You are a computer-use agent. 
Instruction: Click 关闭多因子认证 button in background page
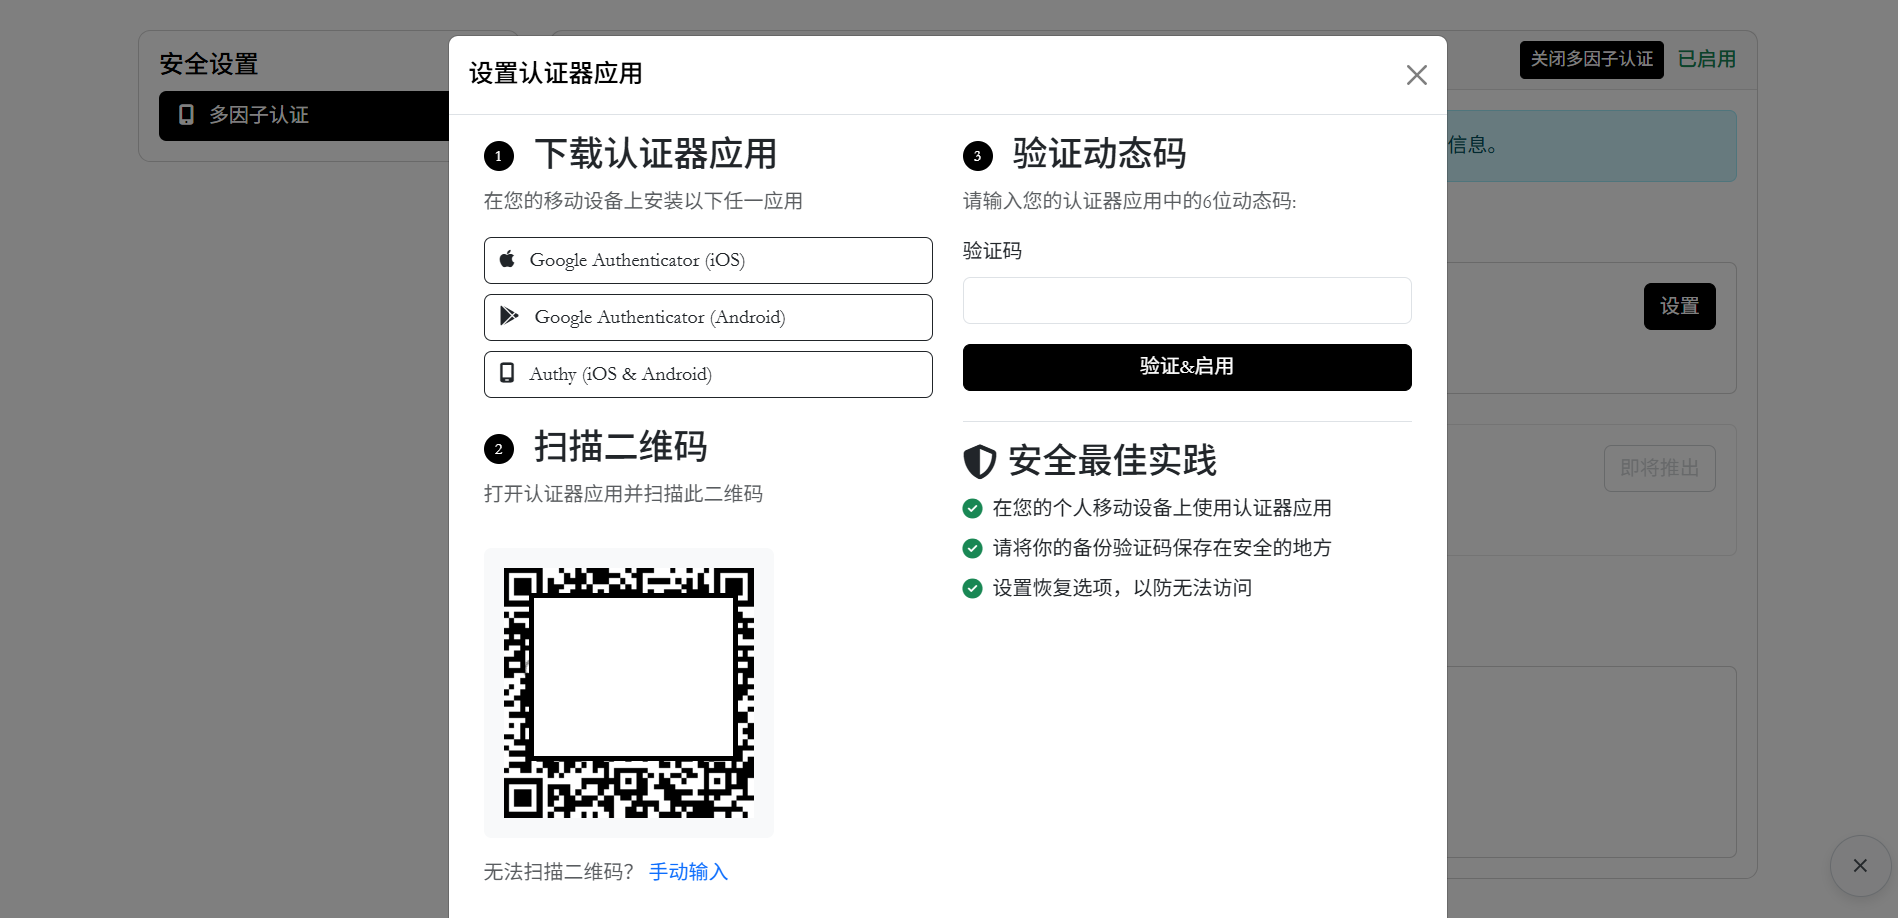point(1592,60)
